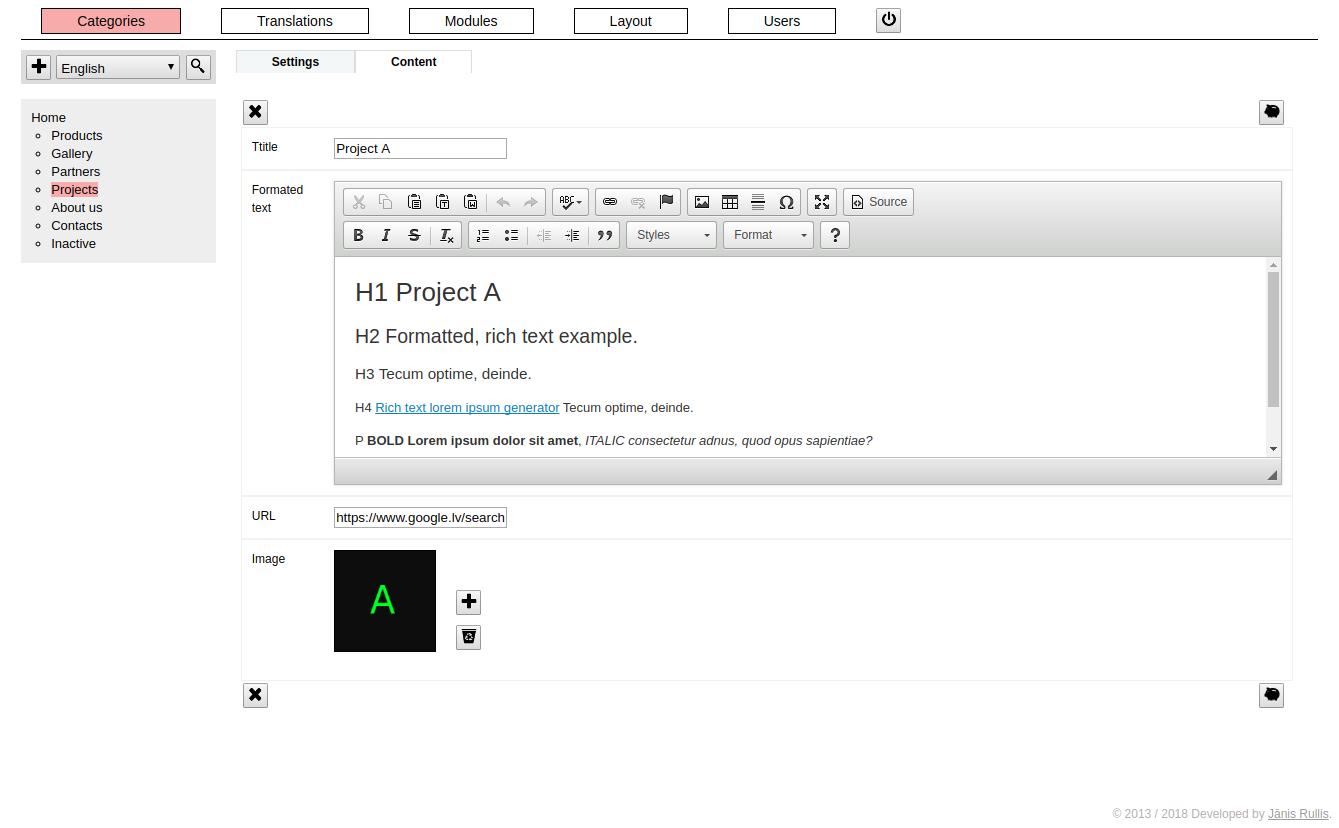Image resolution: width=1339 pixels, height=828 pixels.
Task: Insert an anchor using the flag icon
Action: pos(666,202)
